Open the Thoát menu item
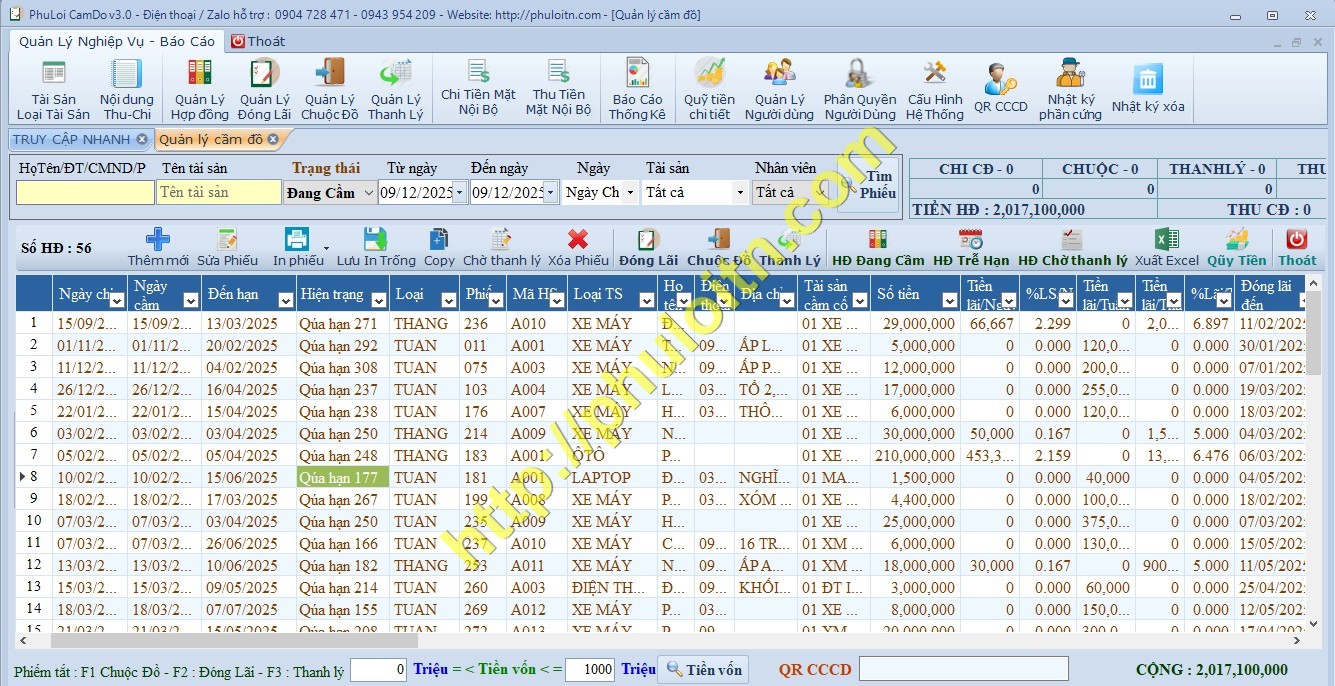 (x=258, y=41)
